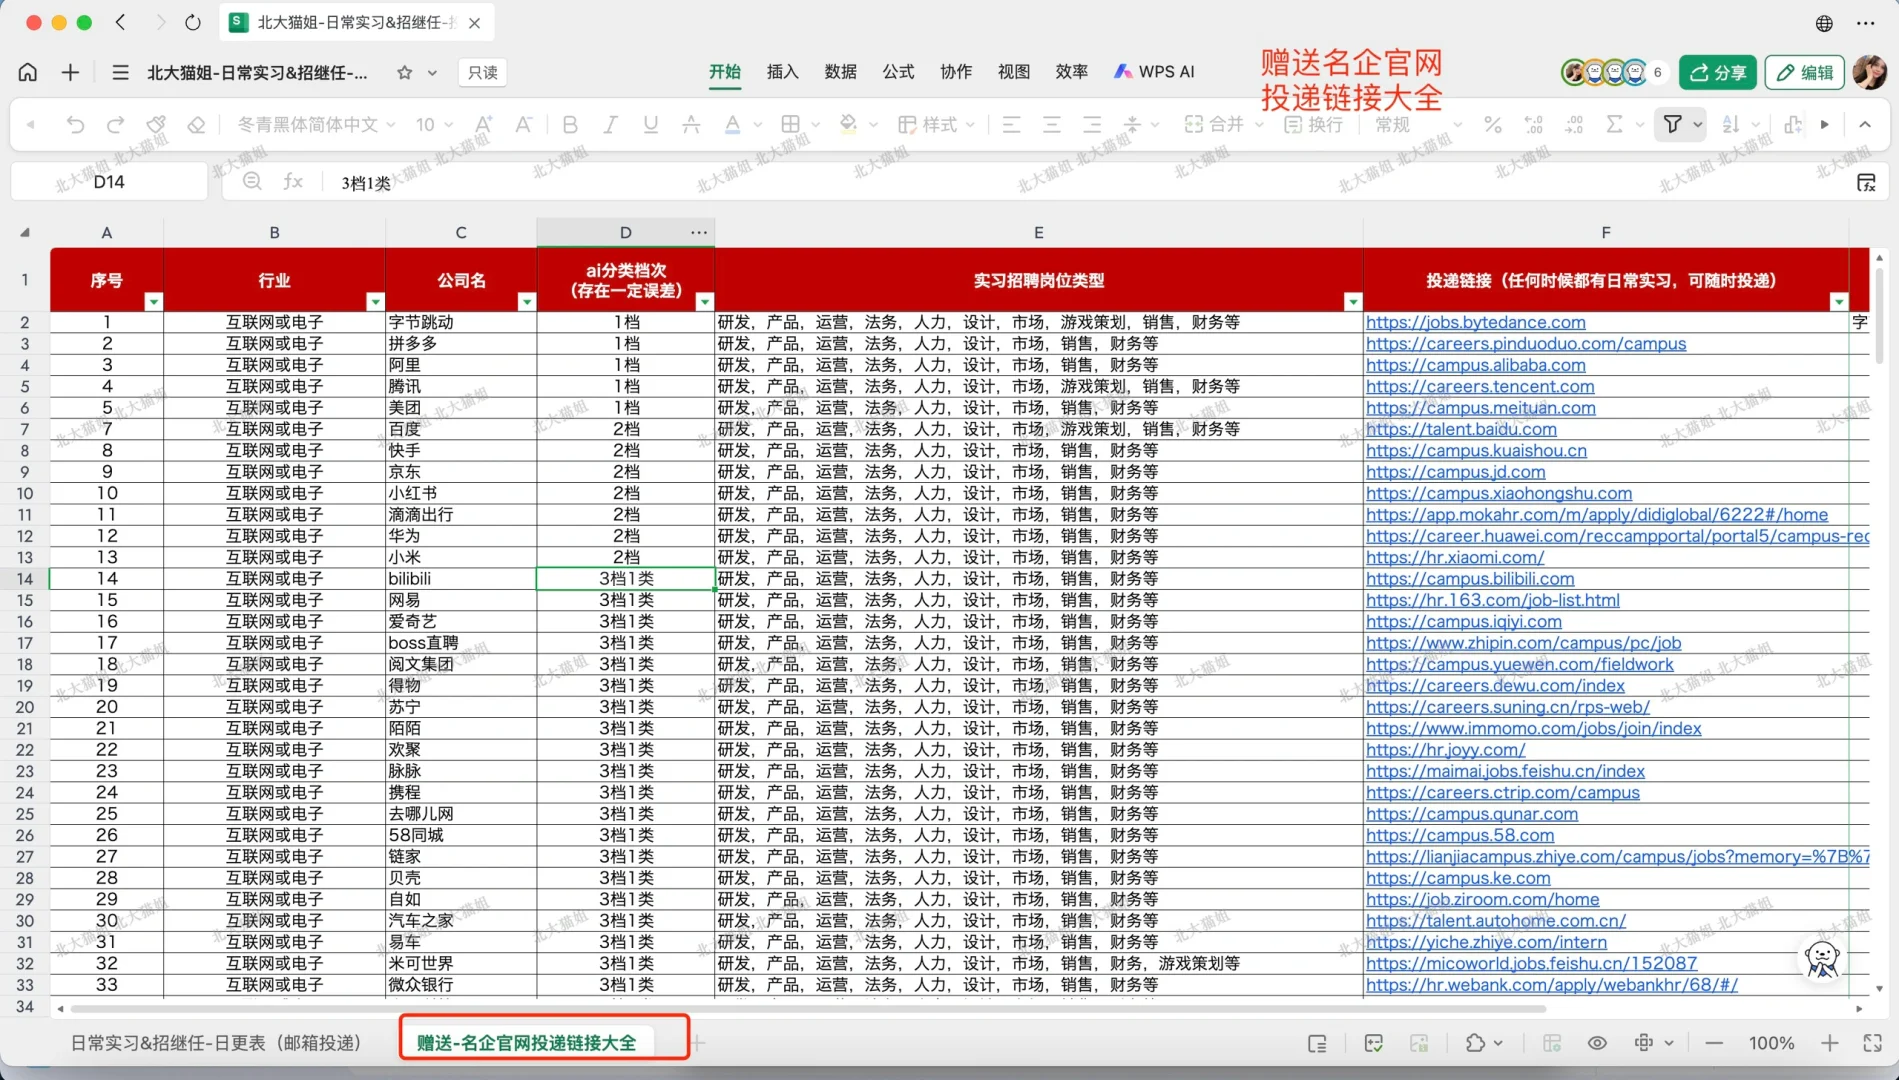Open the puzzle-piece plugins icon
1899x1080 pixels.
coord(1475,1043)
